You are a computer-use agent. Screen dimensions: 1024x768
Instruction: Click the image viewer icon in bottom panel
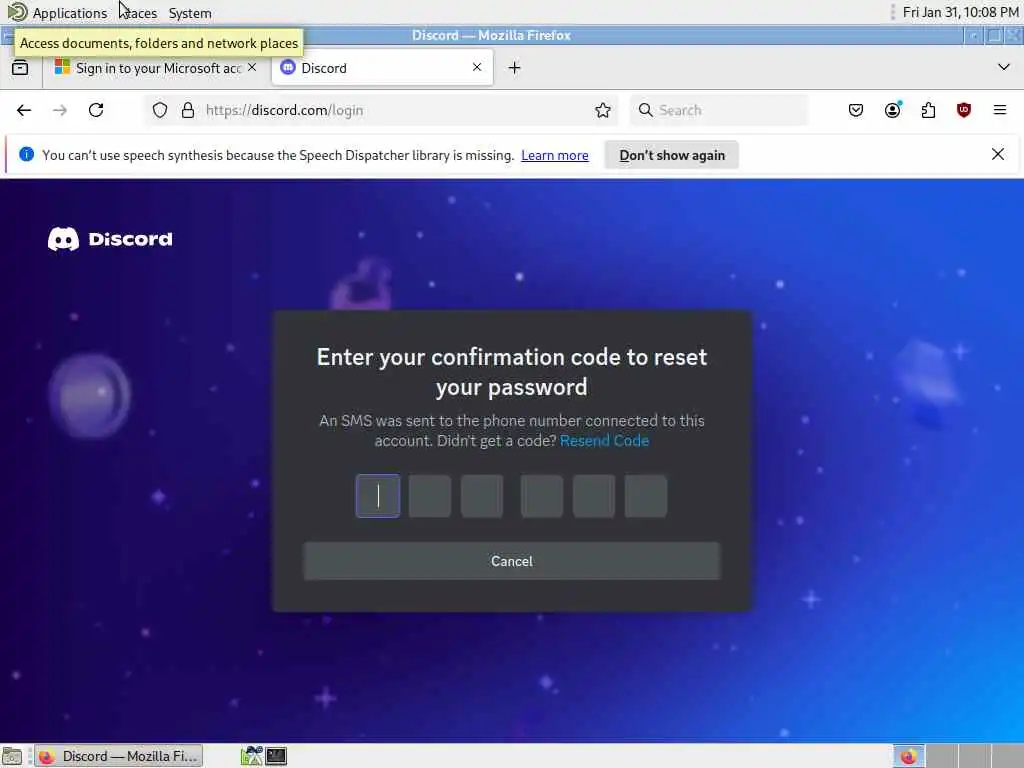[251, 756]
